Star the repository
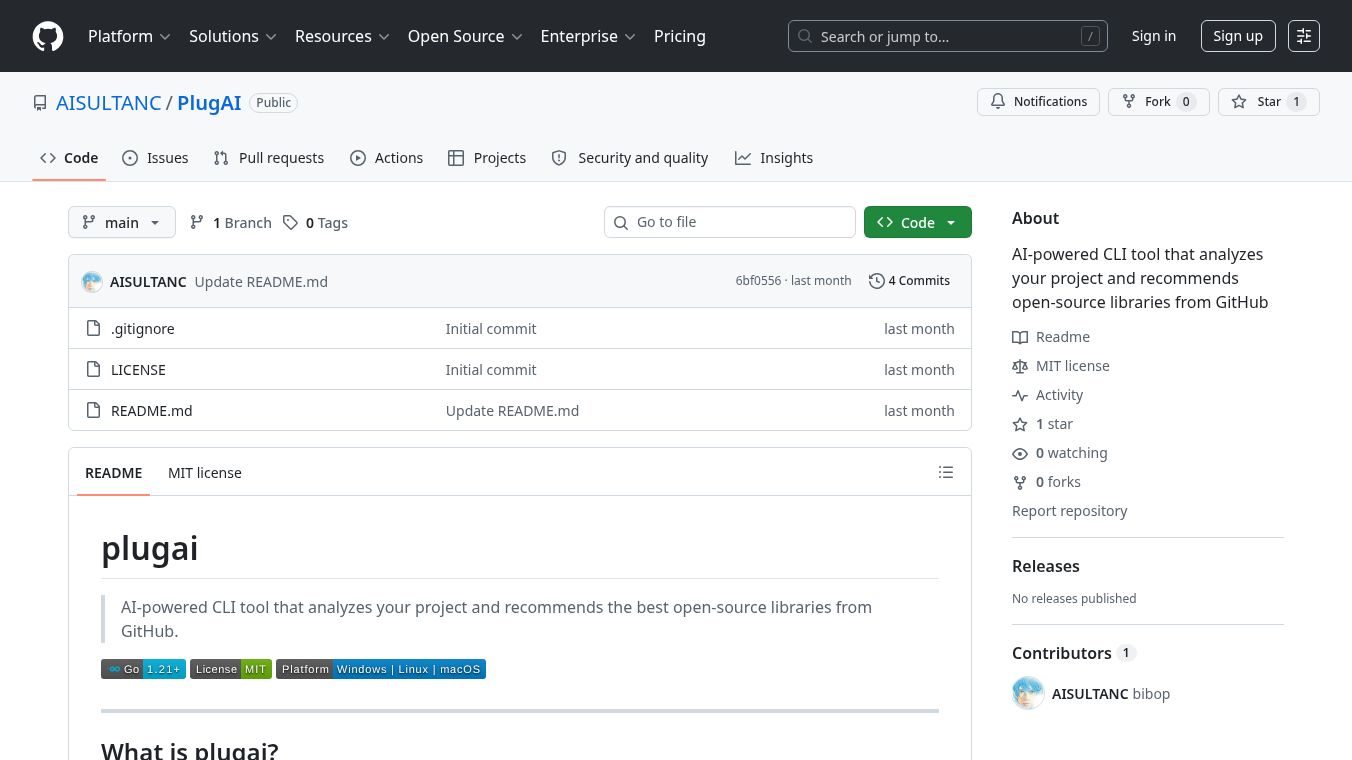Screen dimensions: 1352x760 (x=1268, y=102)
